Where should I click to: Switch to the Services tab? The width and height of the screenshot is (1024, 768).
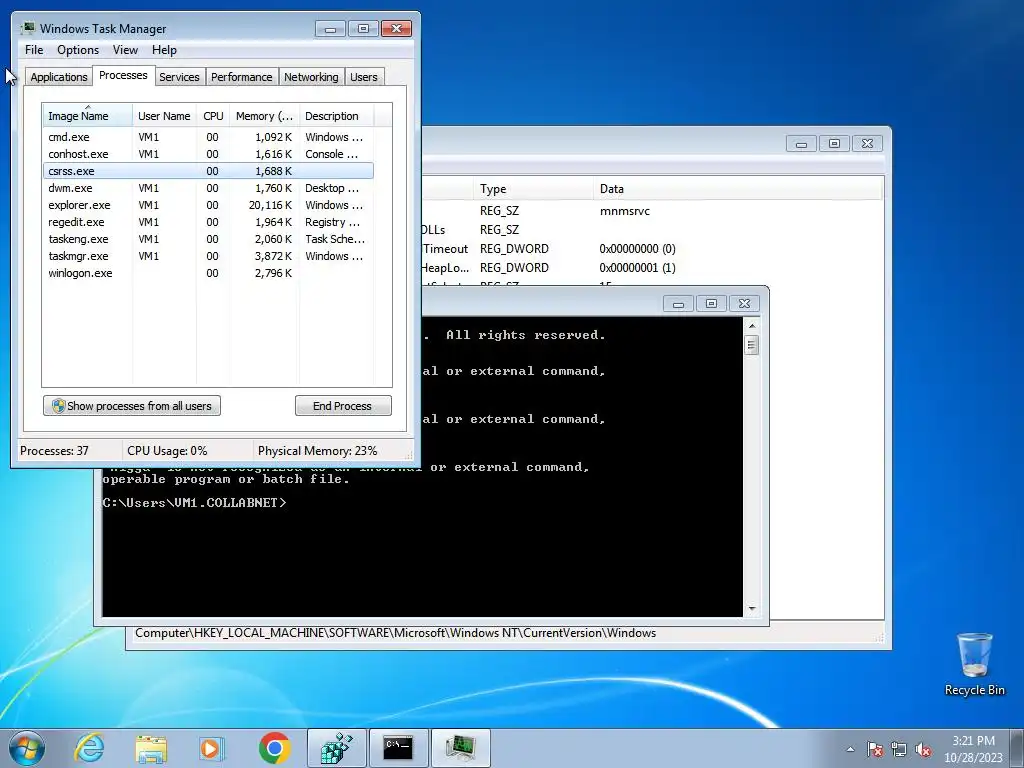pyautogui.click(x=180, y=77)
